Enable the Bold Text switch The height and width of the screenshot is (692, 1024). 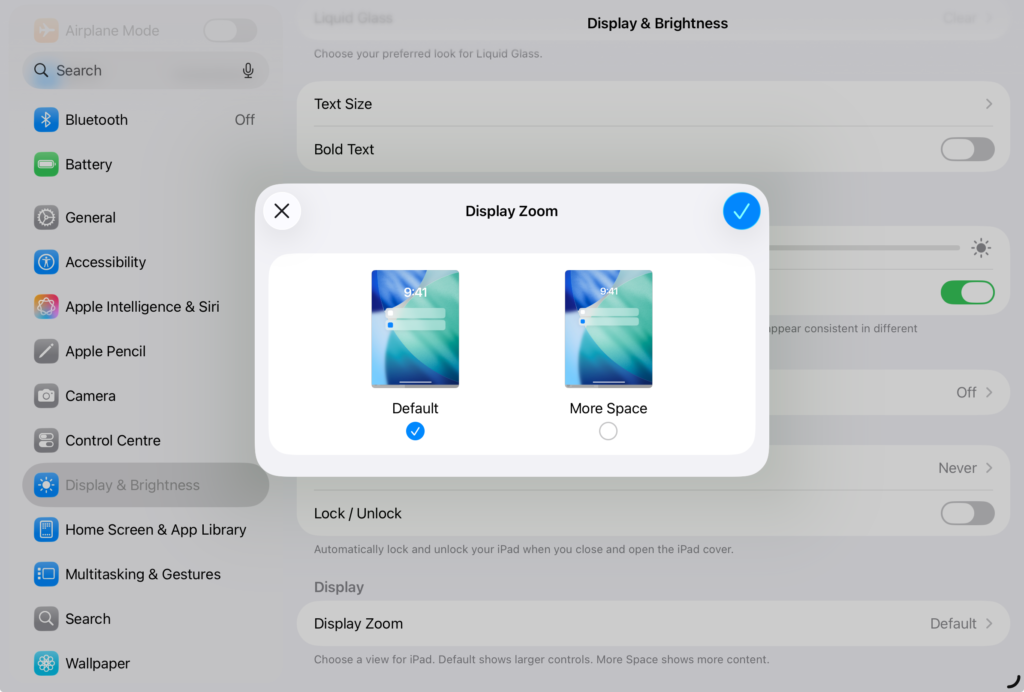966,149
